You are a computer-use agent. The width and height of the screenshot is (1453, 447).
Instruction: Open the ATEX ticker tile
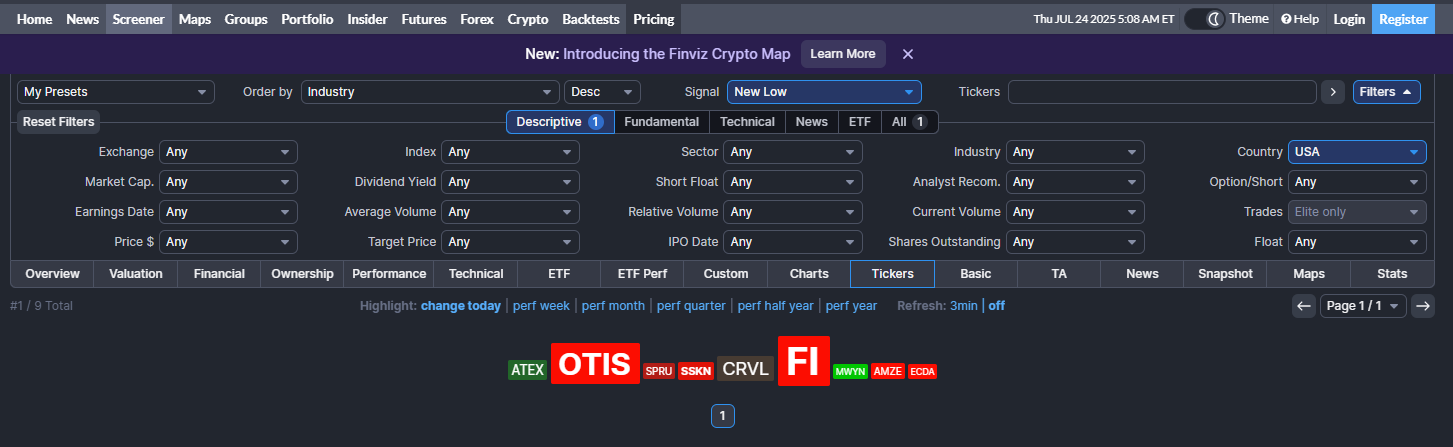coord(528,370)
